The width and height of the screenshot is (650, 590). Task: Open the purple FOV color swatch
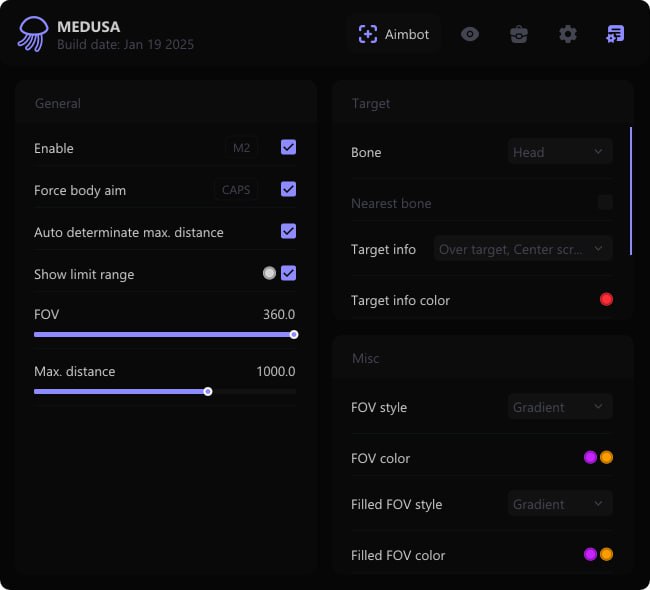(590, 458)
